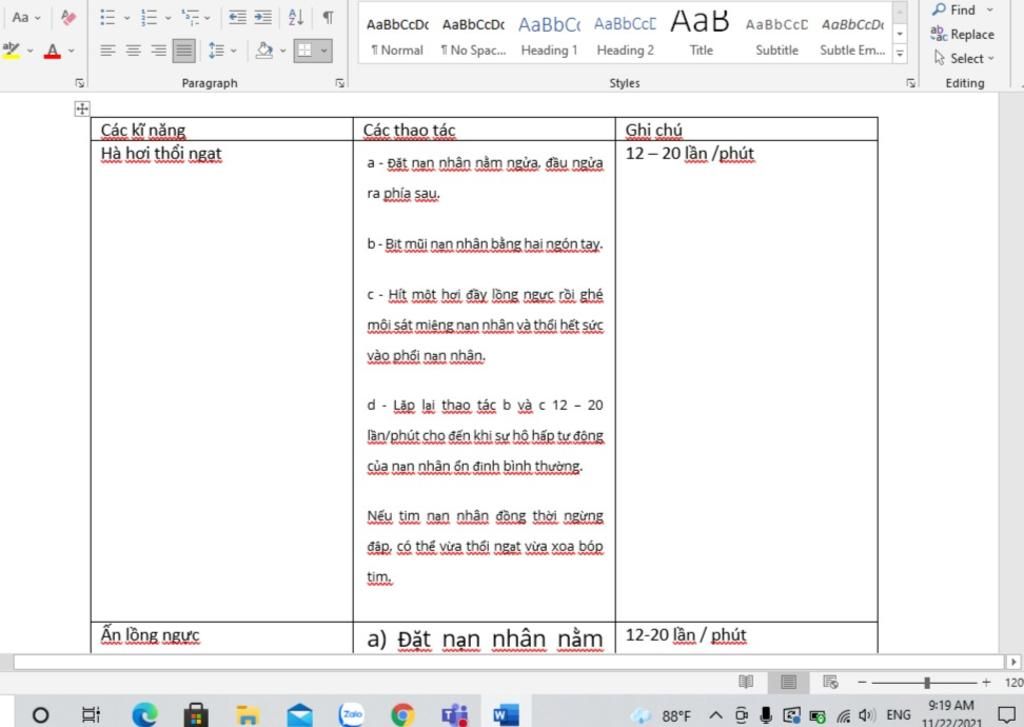Align text right

click(159, 50)
